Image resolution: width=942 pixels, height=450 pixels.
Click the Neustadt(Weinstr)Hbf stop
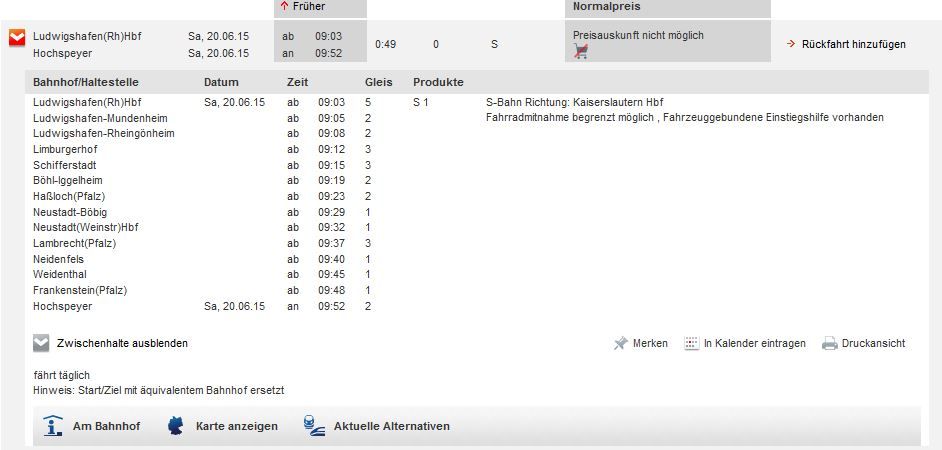pyautogui.click(x=85, y=227)
